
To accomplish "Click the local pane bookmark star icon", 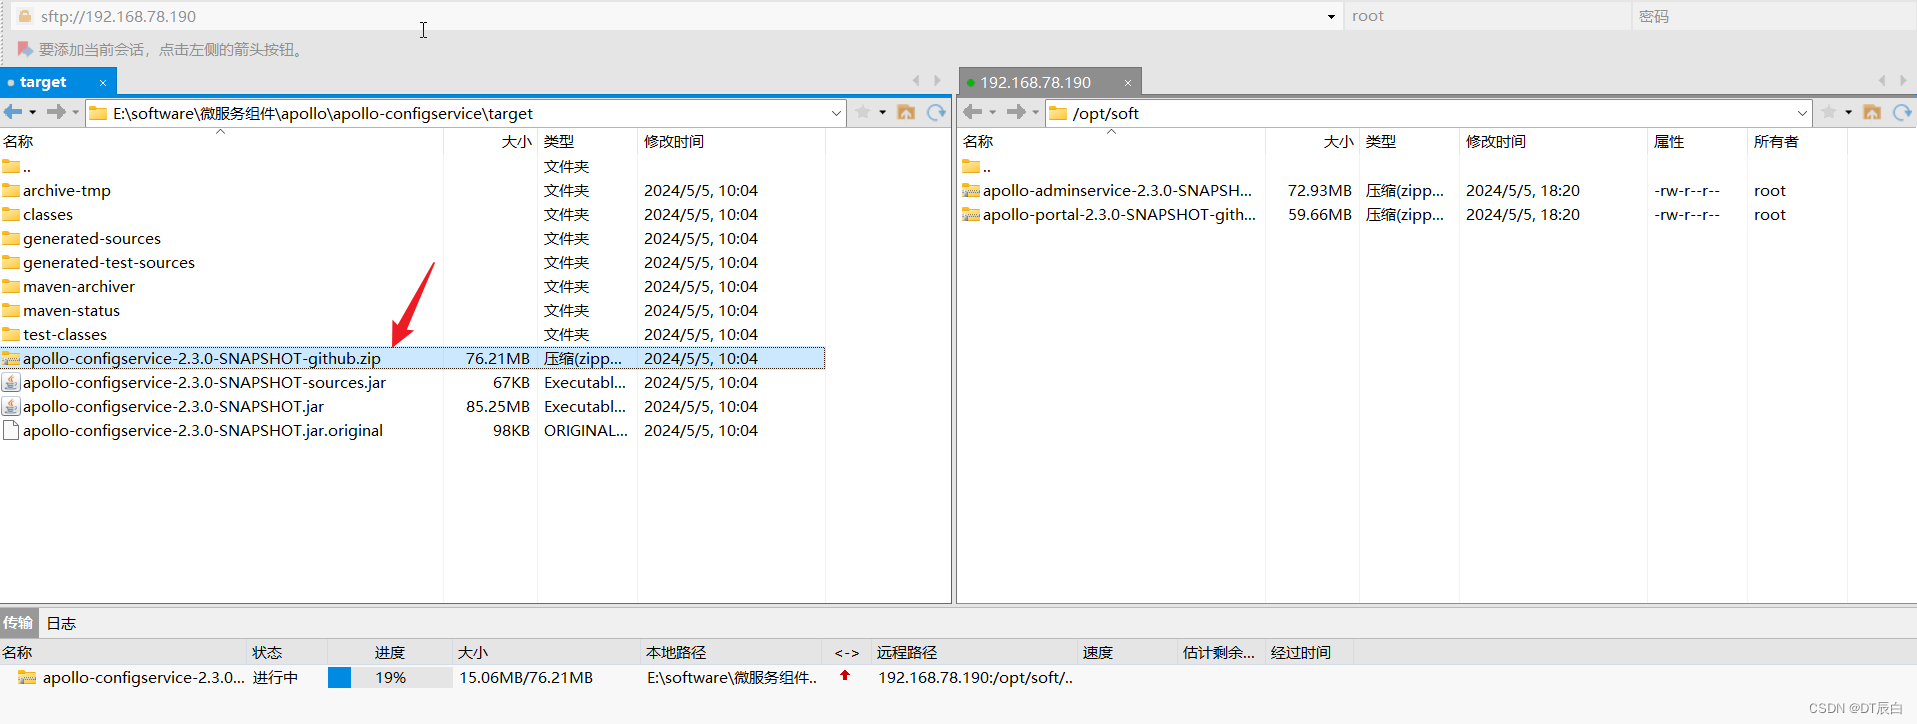I will tap(863, 112).
